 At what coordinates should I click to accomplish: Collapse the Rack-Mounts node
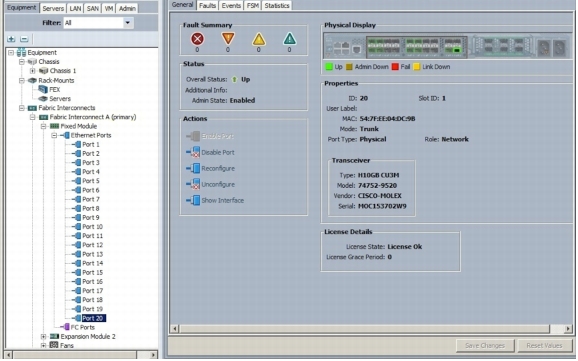tap(22, 80)
